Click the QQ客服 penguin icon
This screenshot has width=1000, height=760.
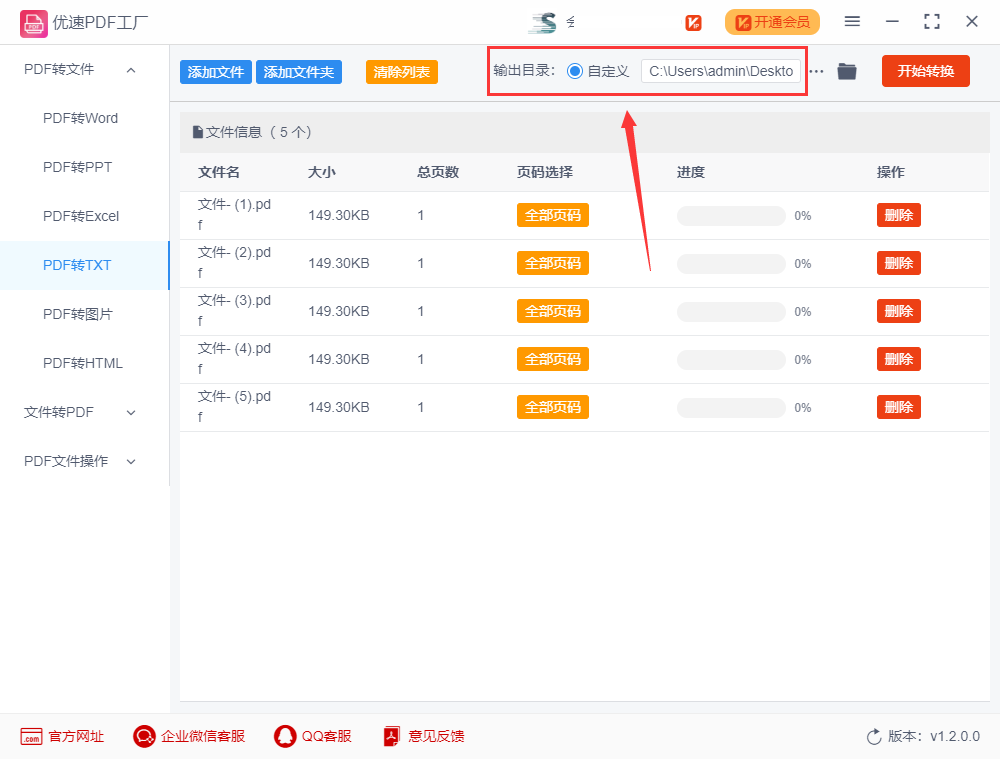pos(285,736)
